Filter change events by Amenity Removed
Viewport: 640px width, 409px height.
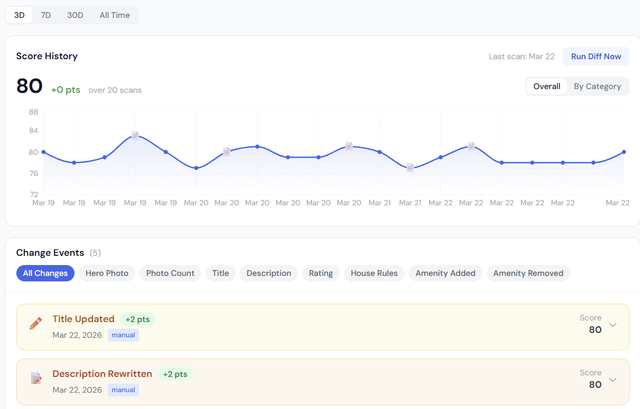click(x=528, y=273)
